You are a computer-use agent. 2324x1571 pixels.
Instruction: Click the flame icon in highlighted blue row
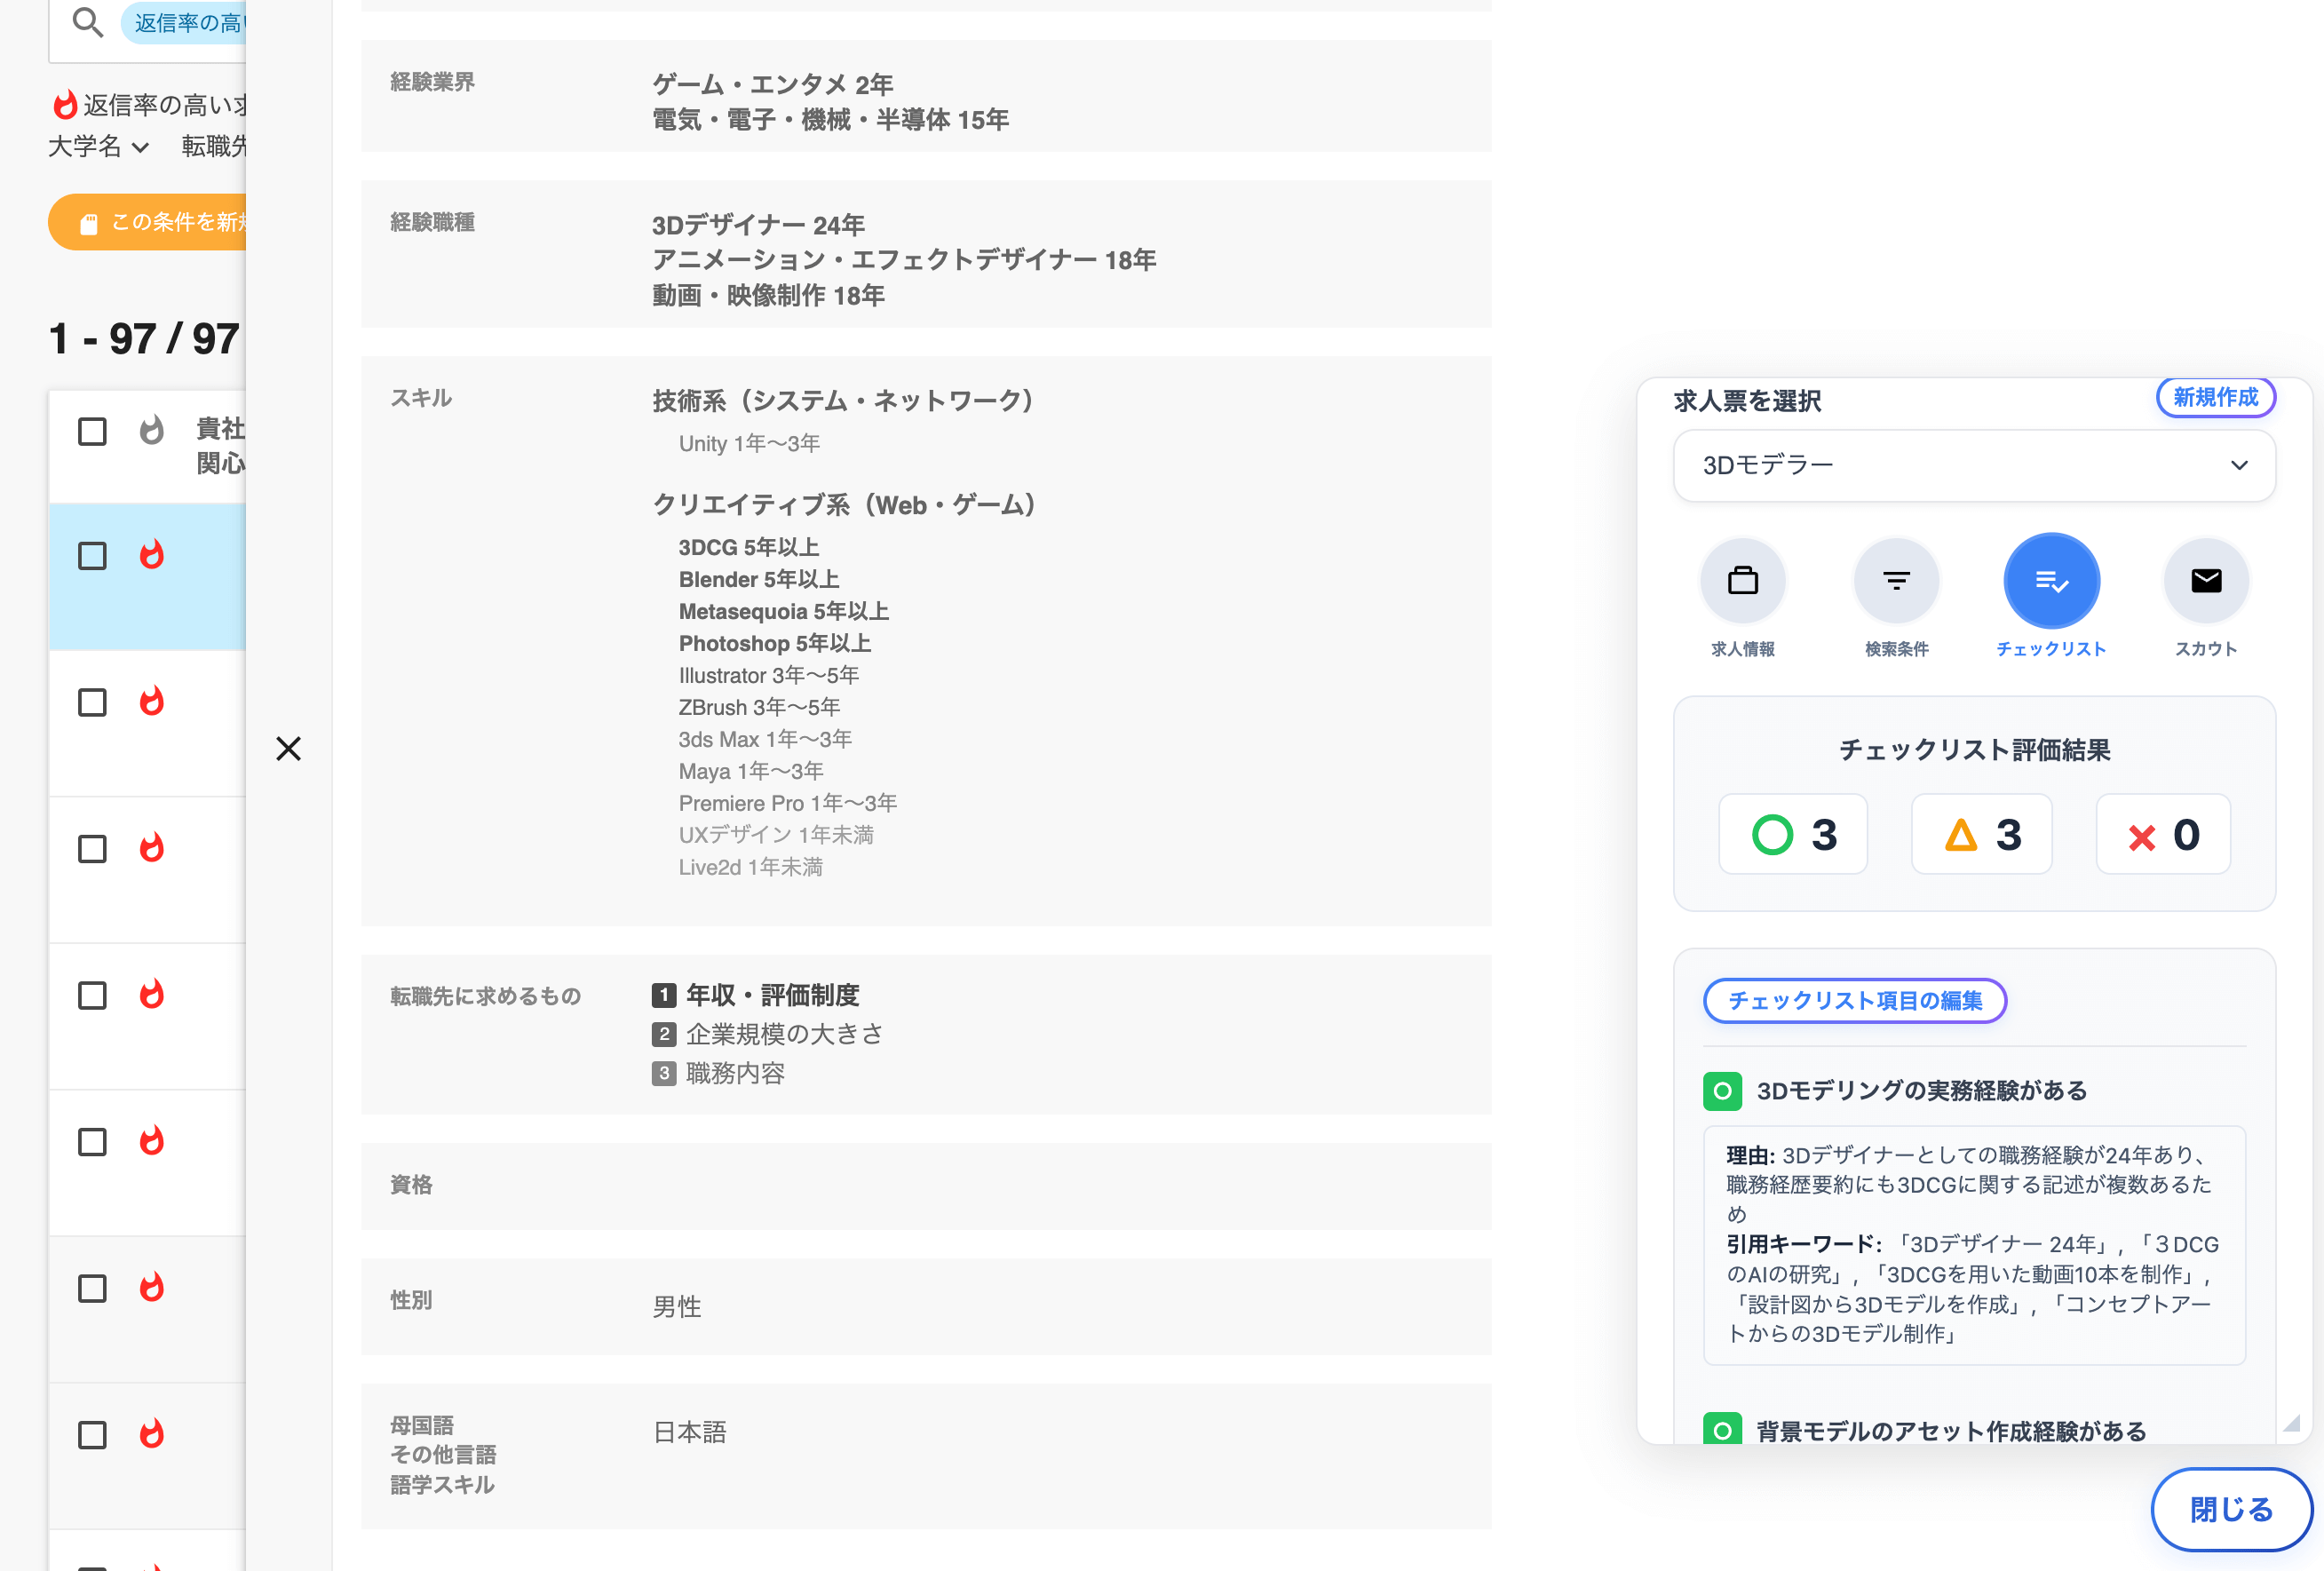coord(151,555)
